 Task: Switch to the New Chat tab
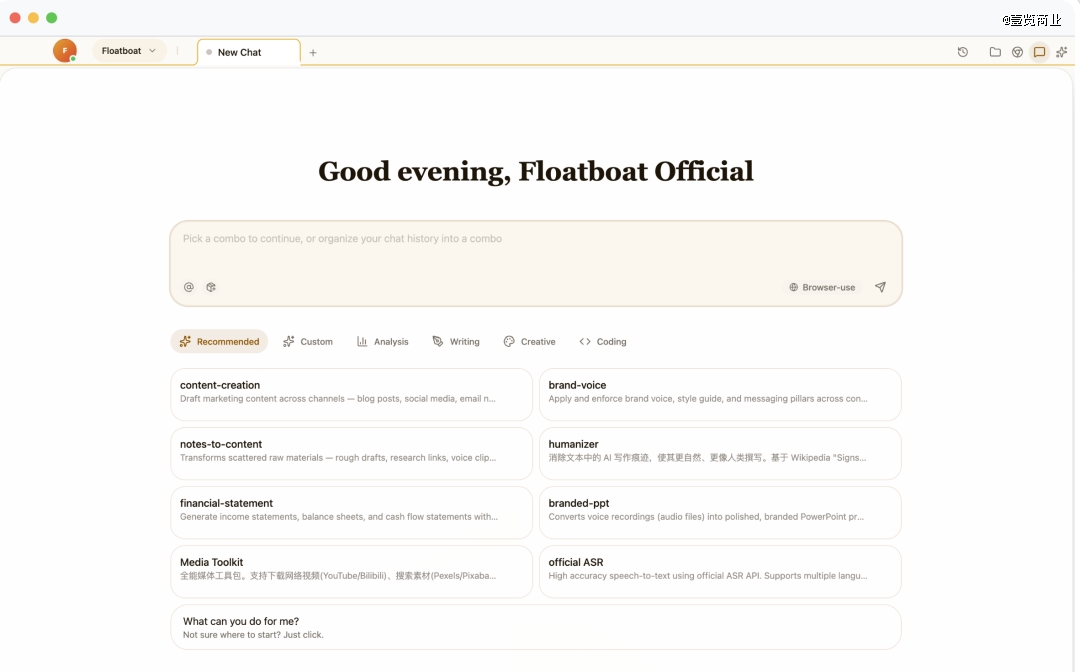(249, 53)
